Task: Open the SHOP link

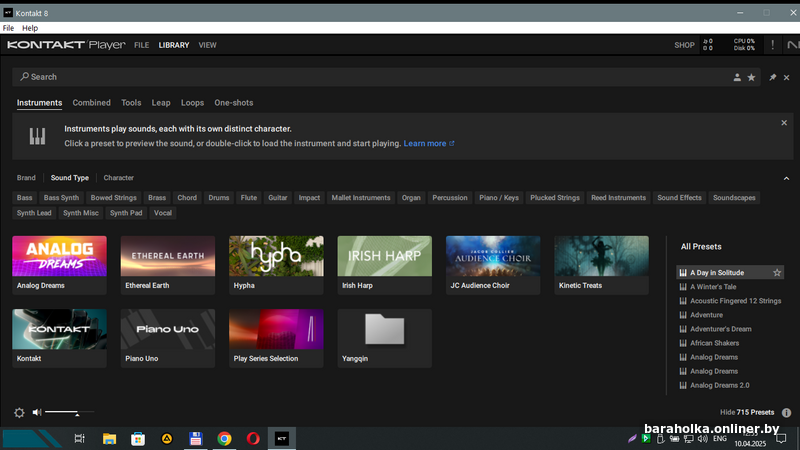Action: click(684, 45)
